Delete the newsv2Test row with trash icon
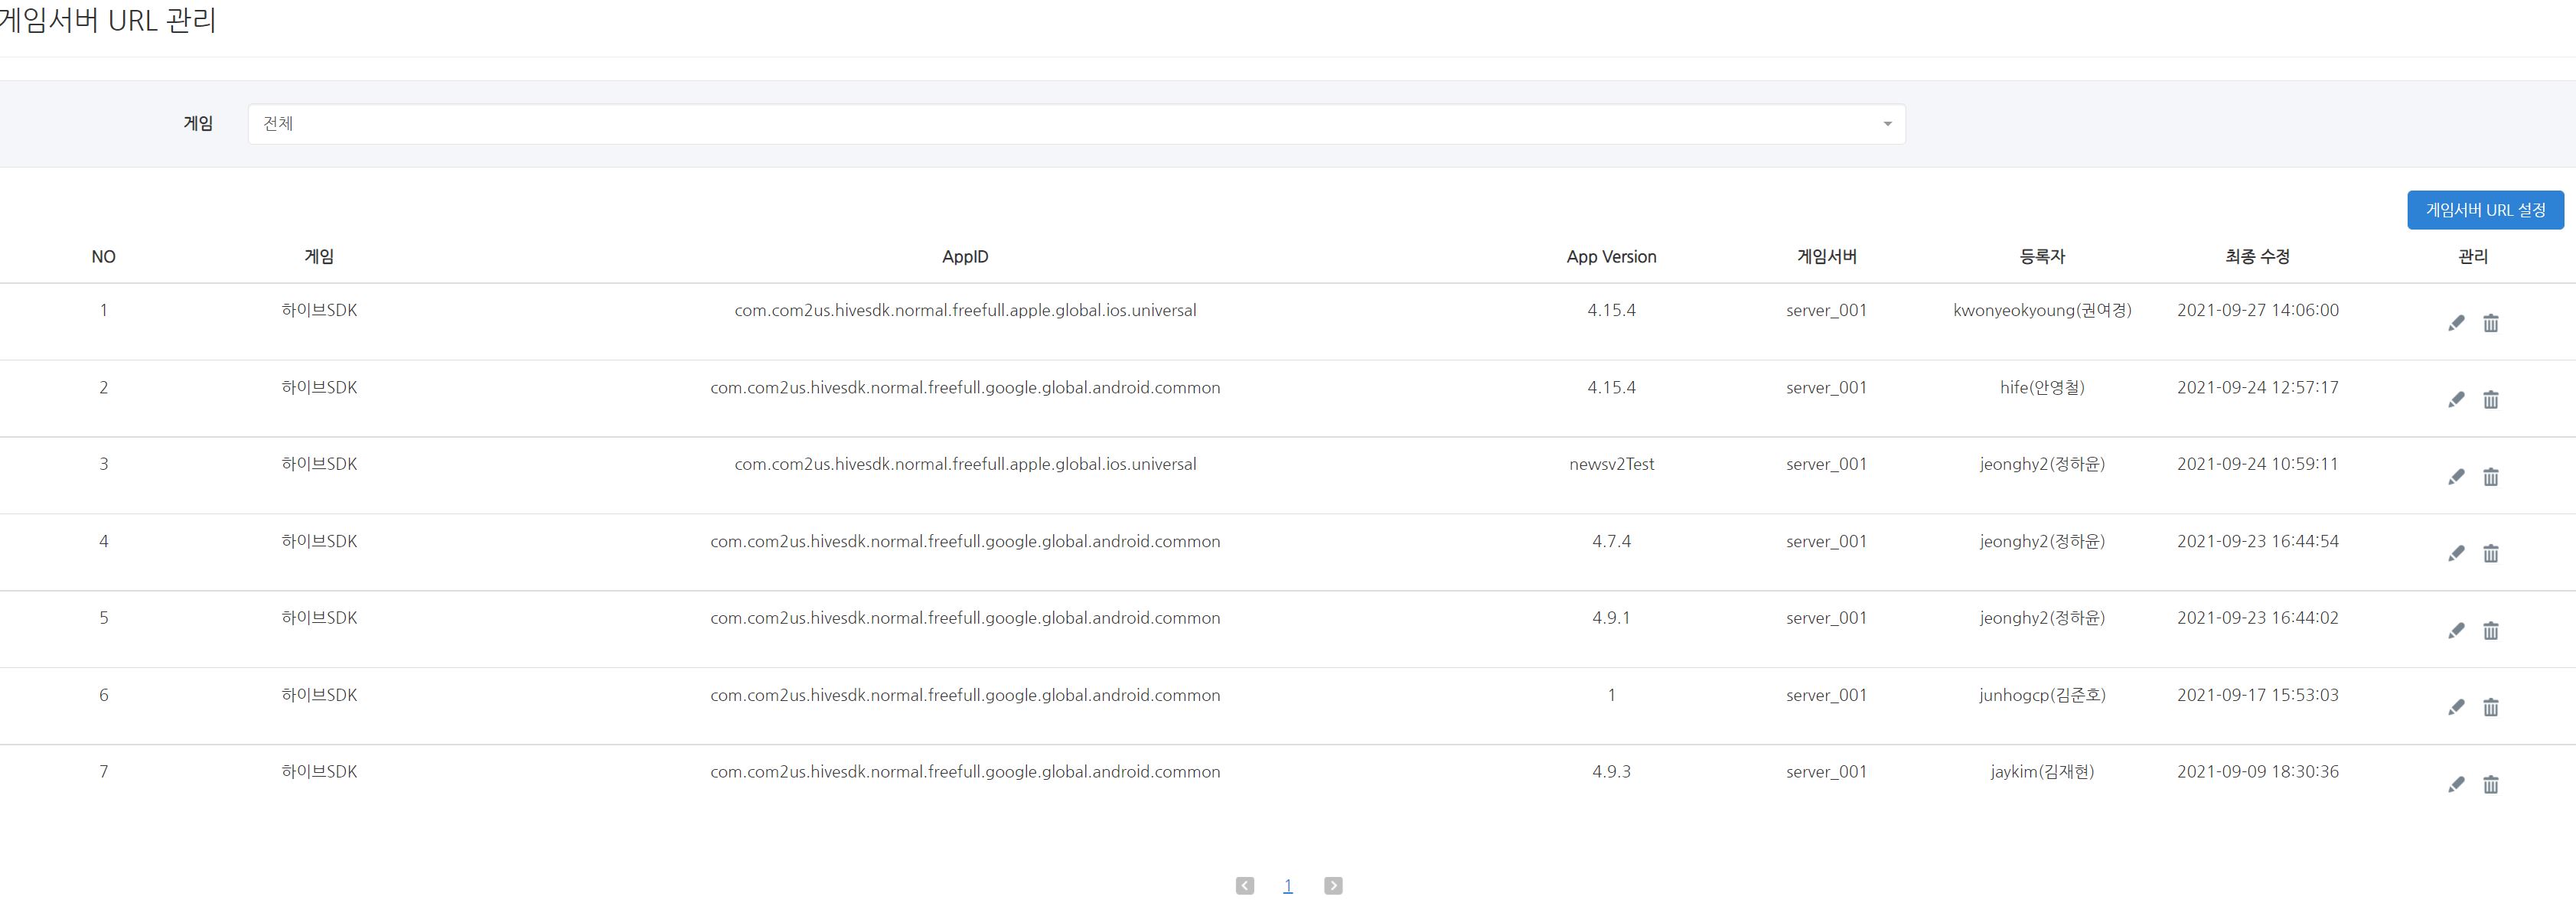Screen dimensions: 2576x916 [2491, 477]
